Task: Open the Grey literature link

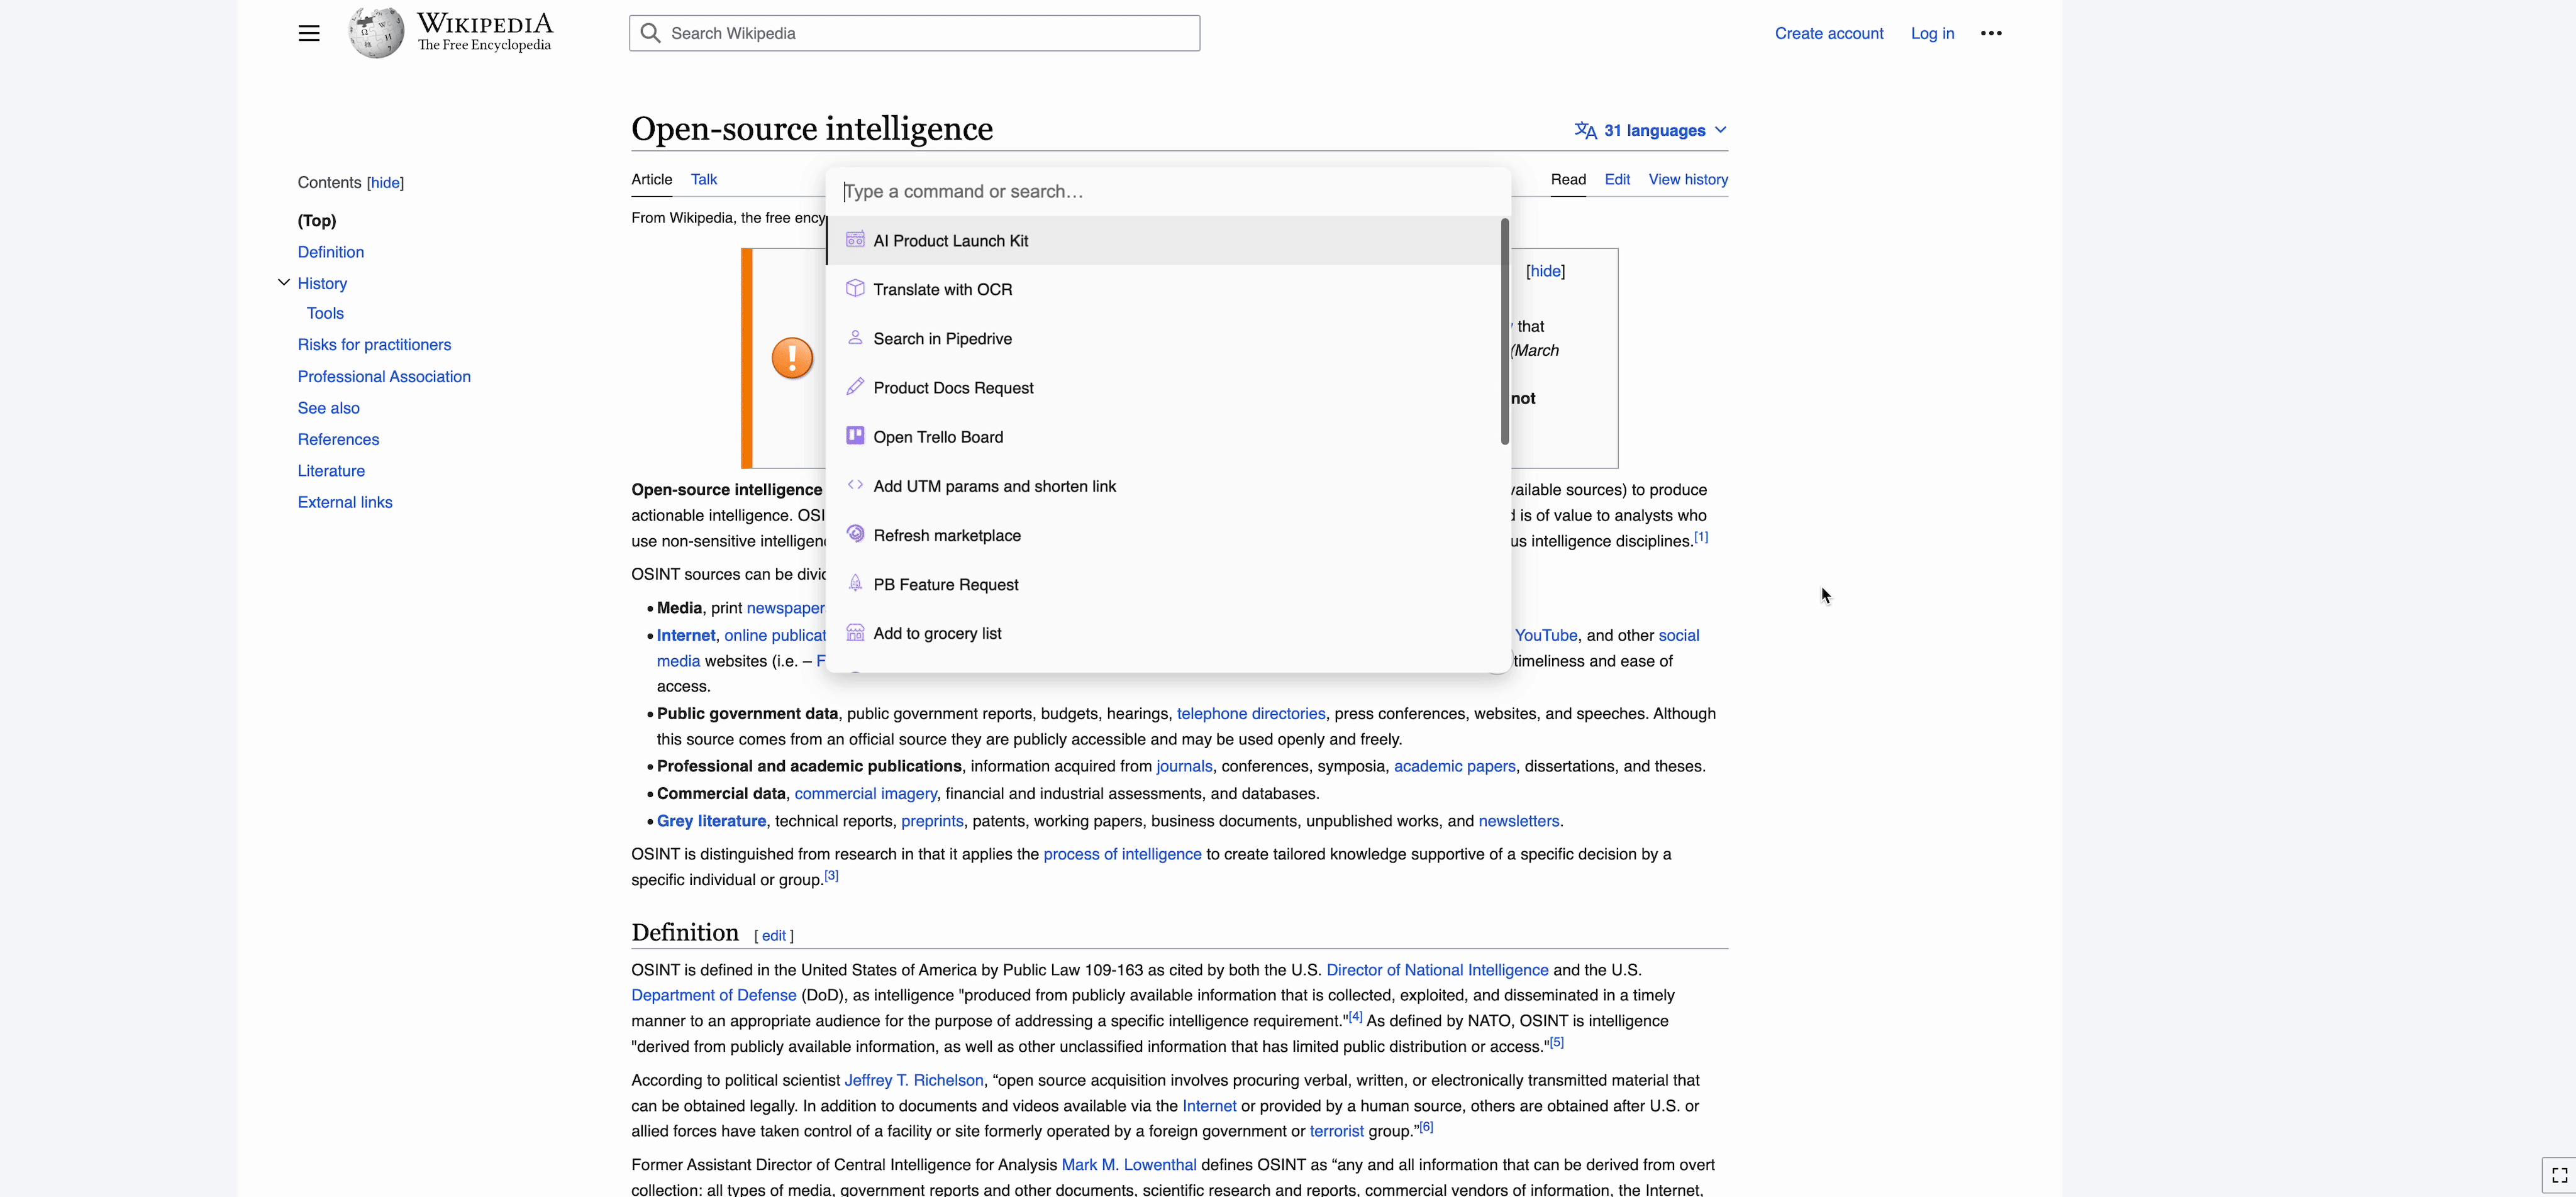Action: (711, 821)
